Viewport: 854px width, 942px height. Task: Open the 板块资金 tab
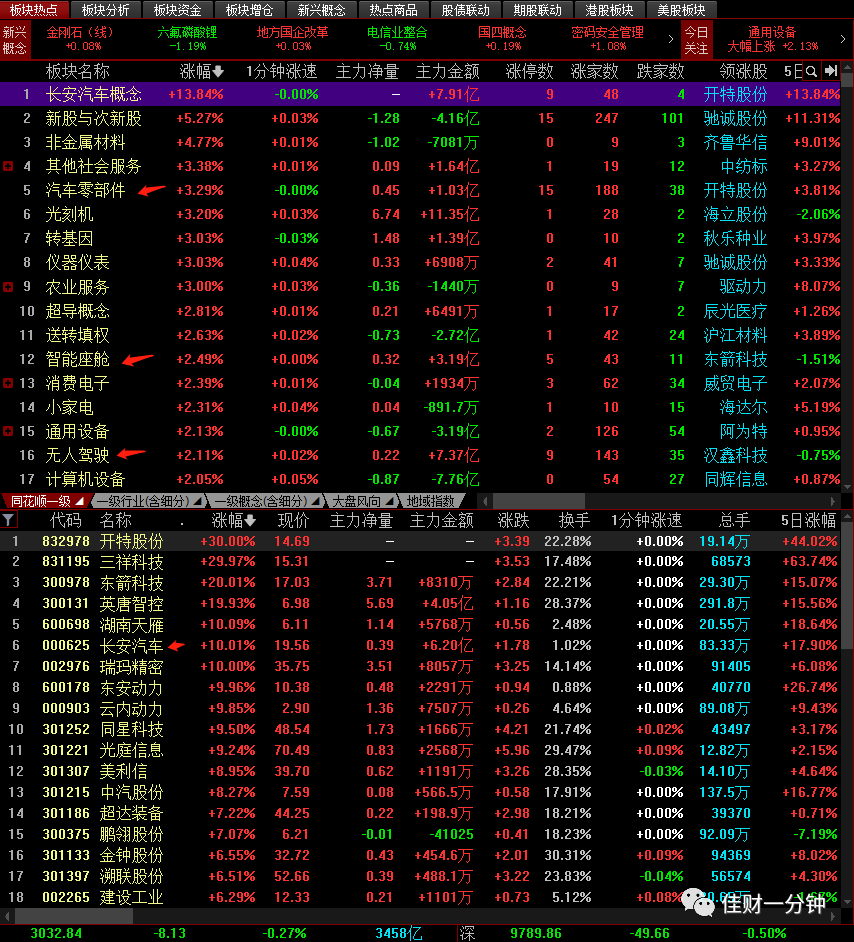tap(177, 10)
